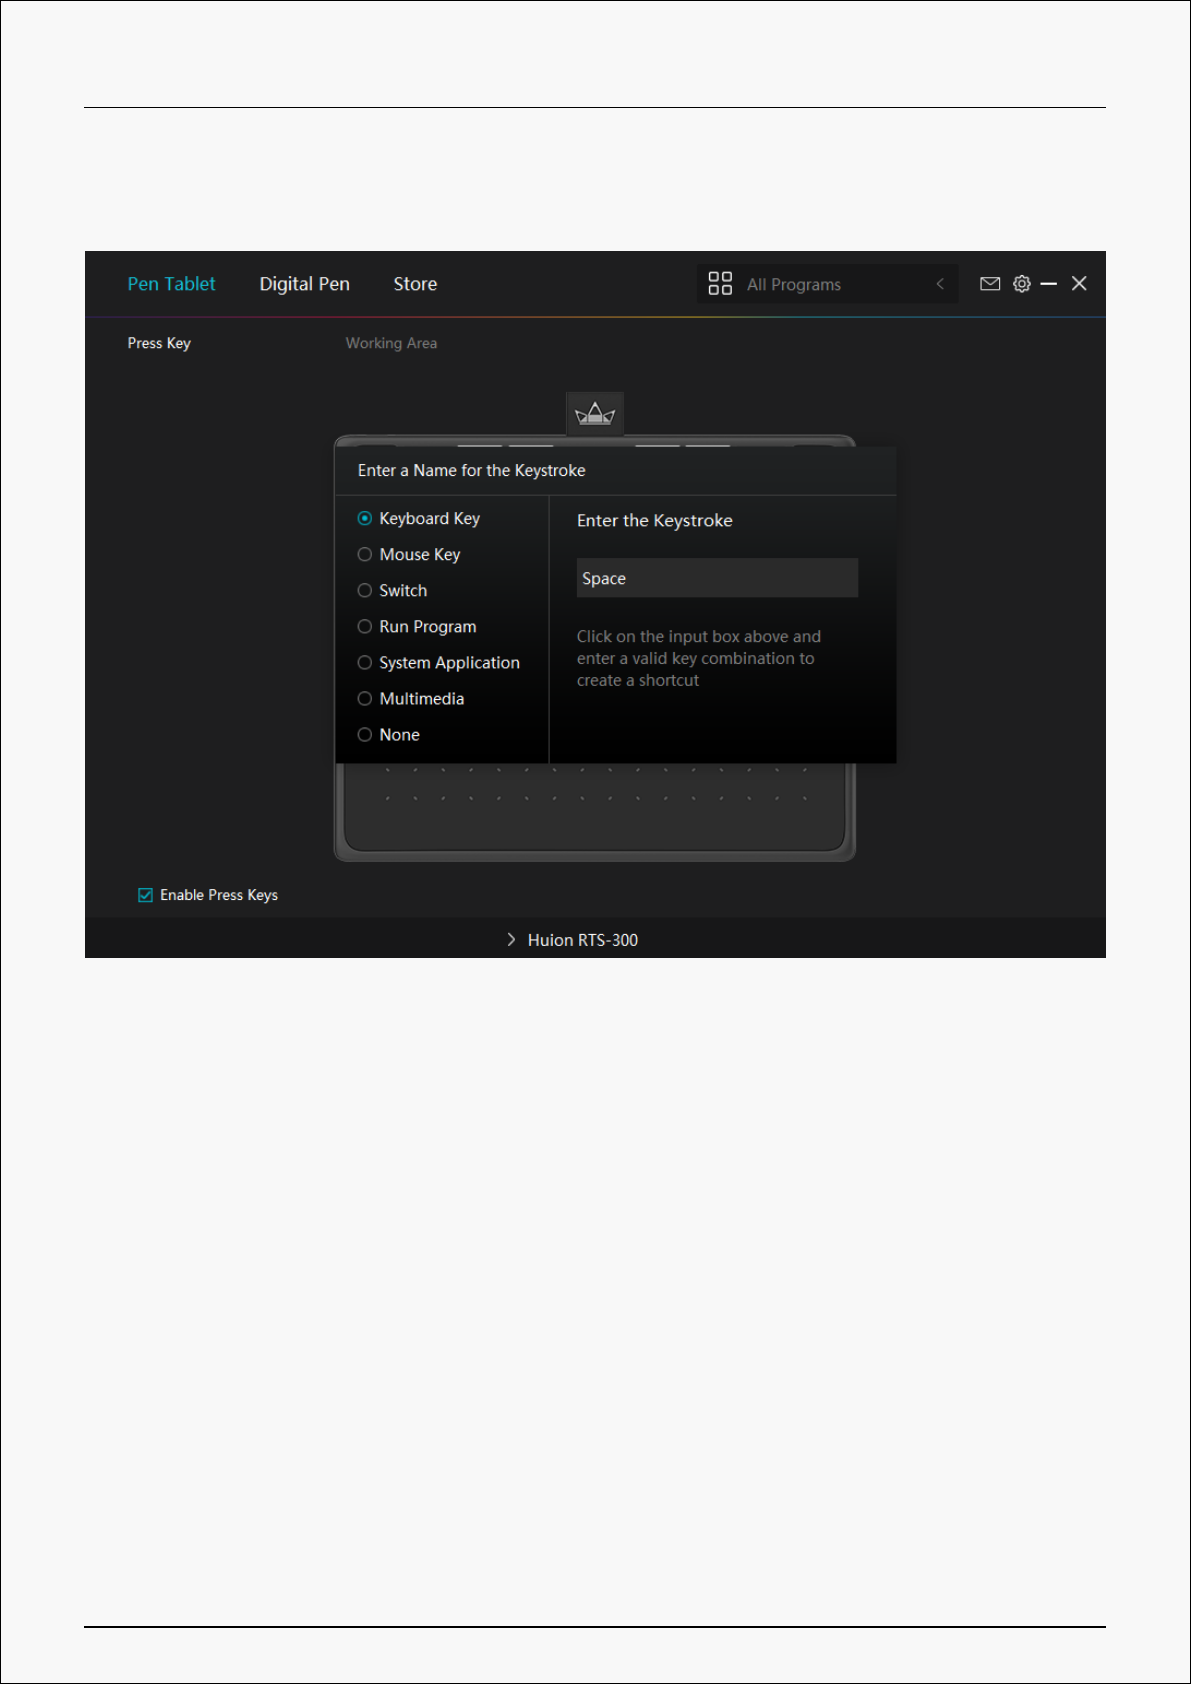This screenshot has width=1191, height=1684.
Task: Choose the Run Program option
Action: click(365, 627)
